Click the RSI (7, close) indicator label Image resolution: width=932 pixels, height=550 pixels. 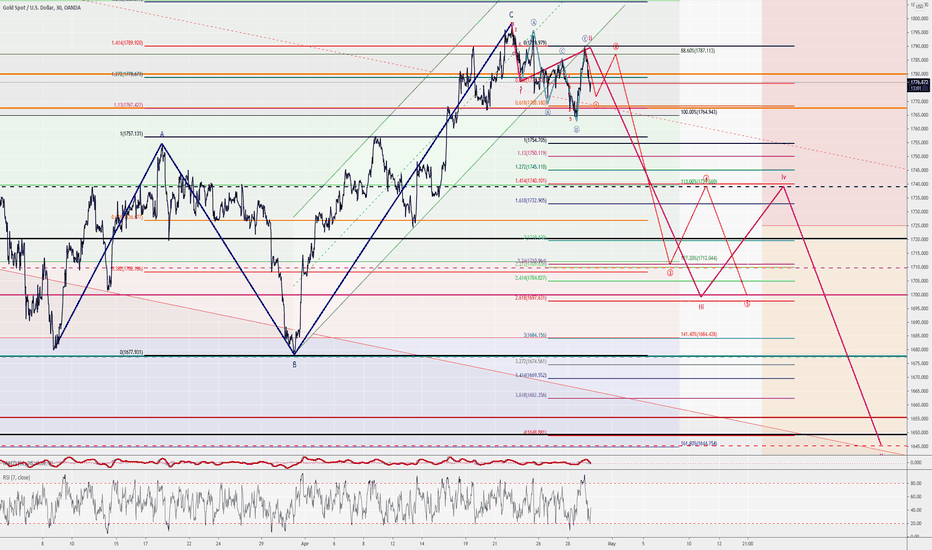pyautogui.click(x=17, y=477)
